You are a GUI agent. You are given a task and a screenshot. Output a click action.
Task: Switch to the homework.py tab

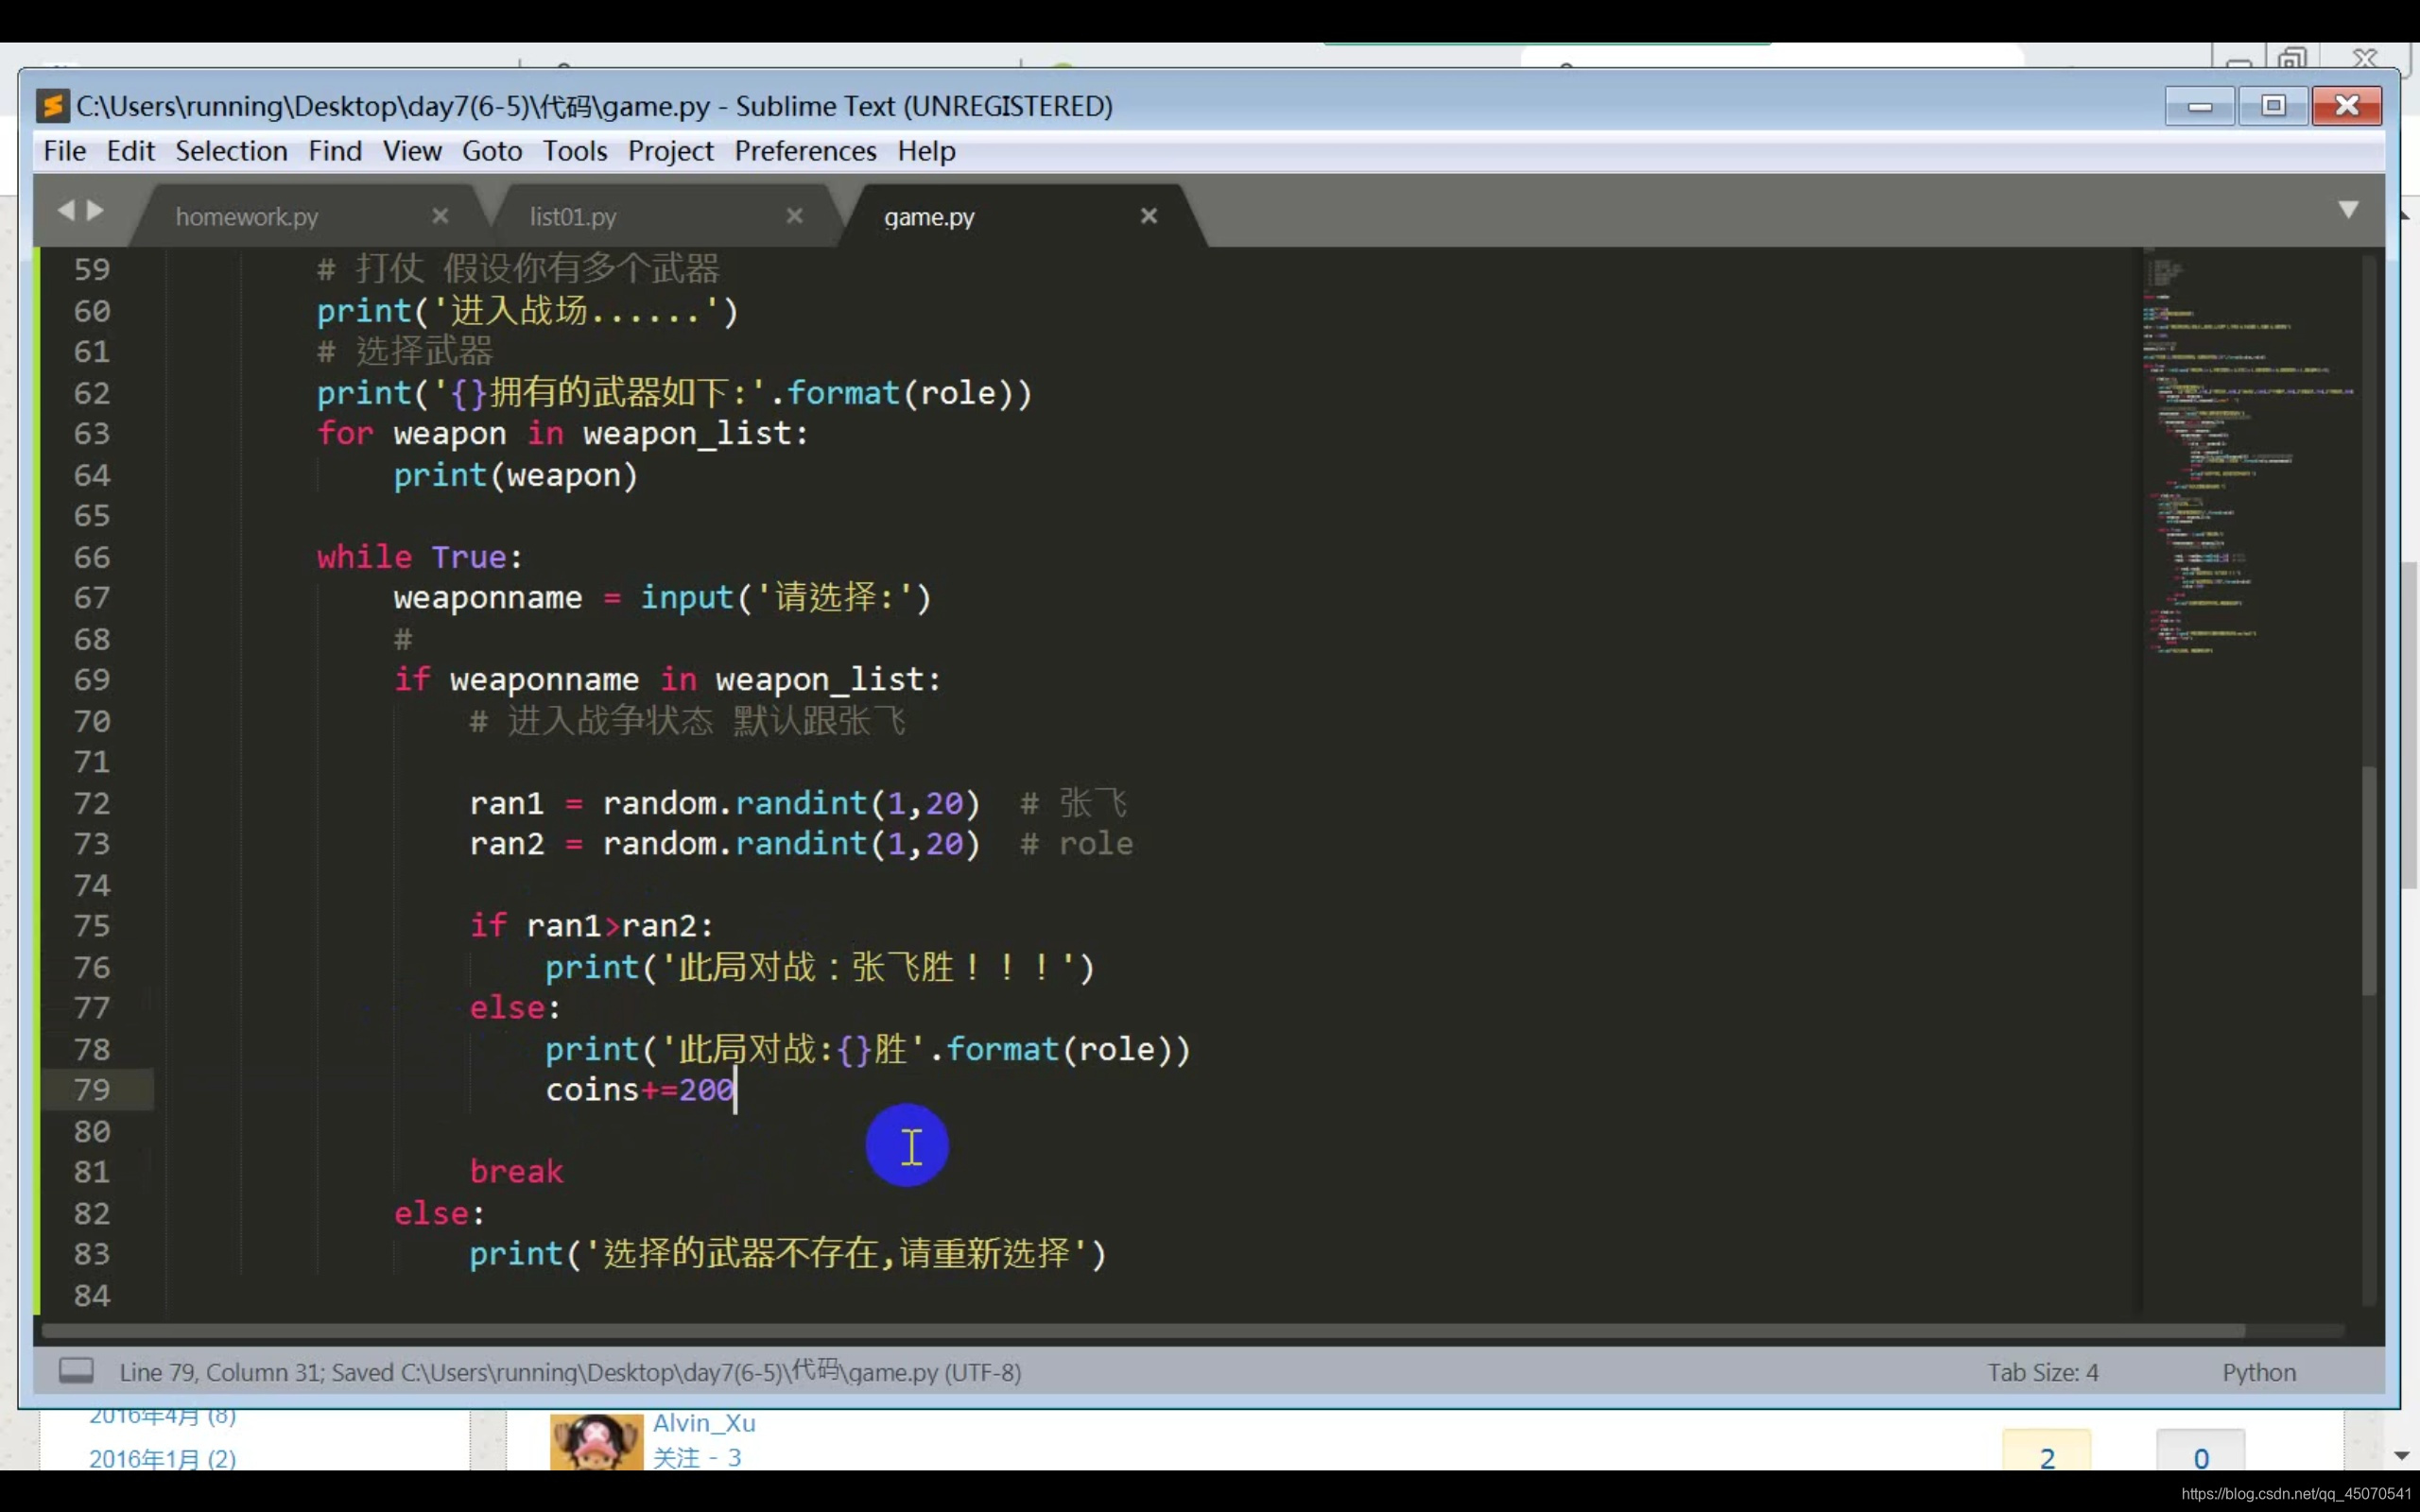247,217
